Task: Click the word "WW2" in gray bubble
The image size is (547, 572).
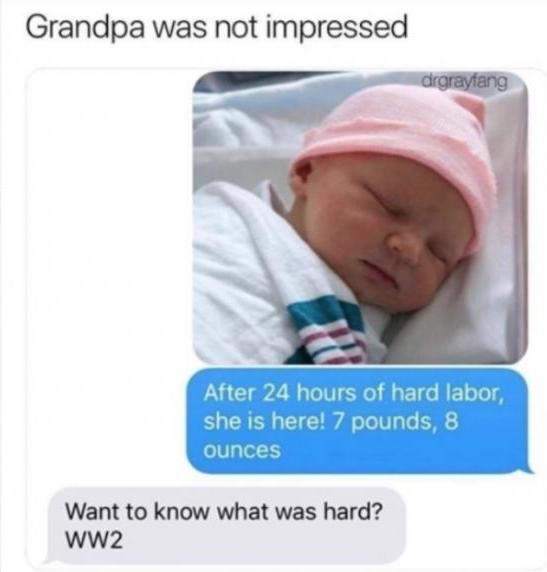Action: 94,540
